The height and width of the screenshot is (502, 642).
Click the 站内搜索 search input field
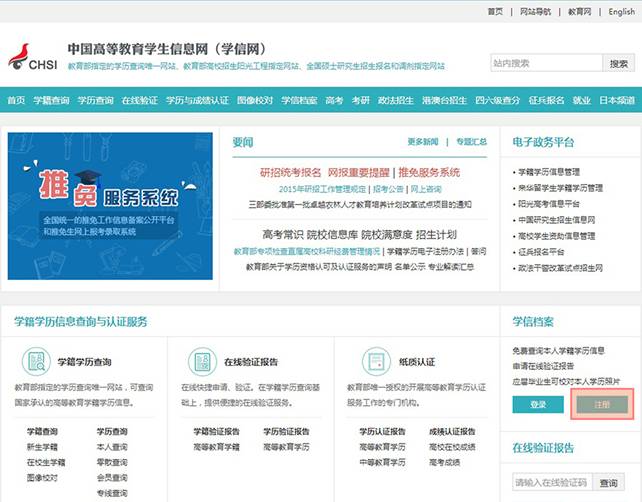(x=547, y=63)
